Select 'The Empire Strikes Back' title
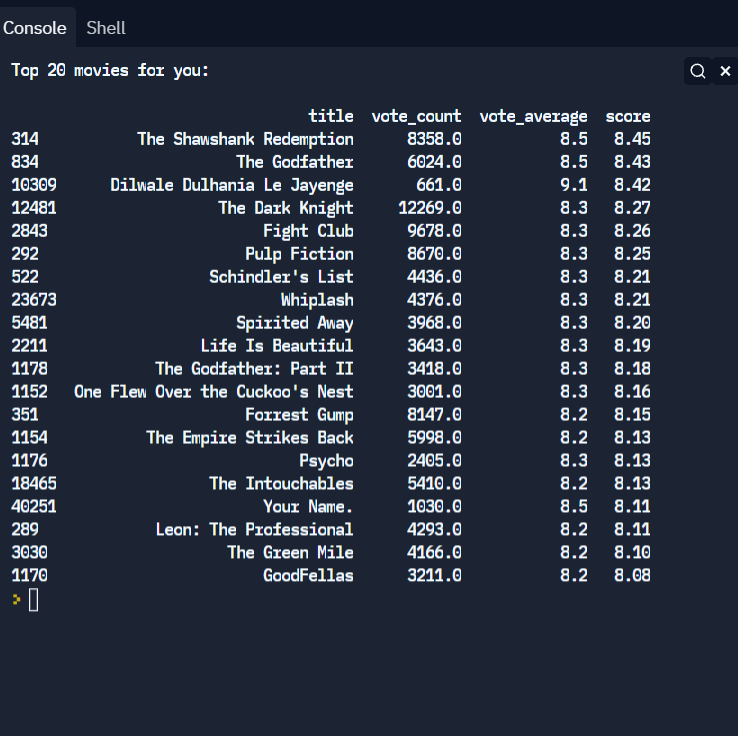This screenshot has width=738, height=736. [250, 438]
